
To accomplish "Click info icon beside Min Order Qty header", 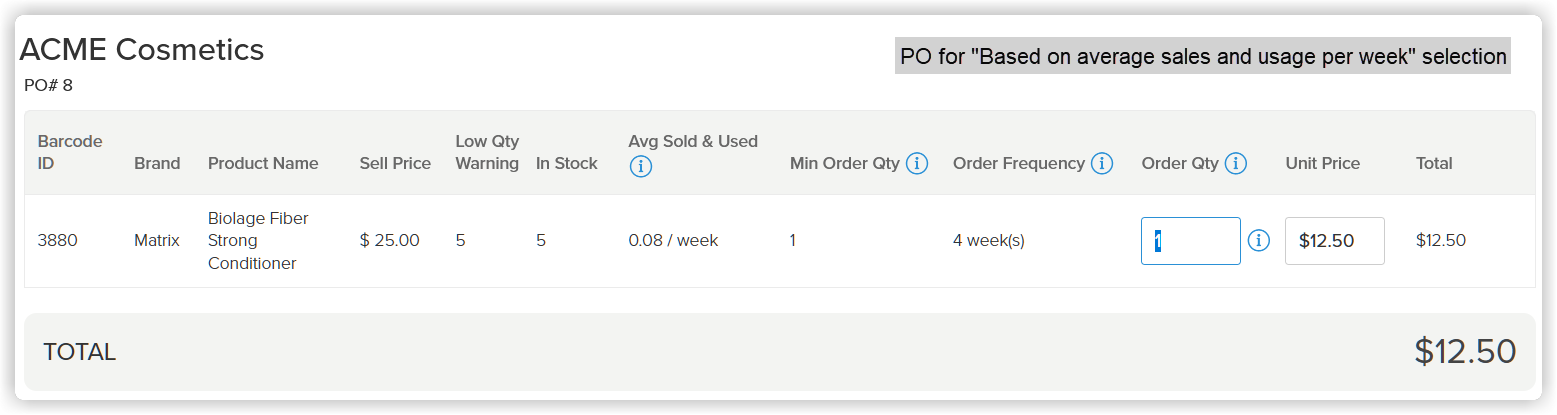I will [x=917, y=163].
